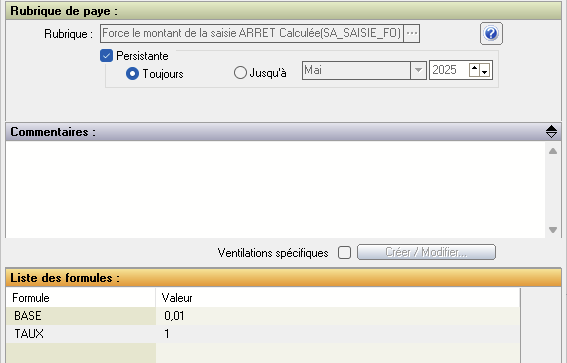Enable the Ventilations spécifiques checkbox
This screenshot has height=363, width=567.
(x=344, y=252)
